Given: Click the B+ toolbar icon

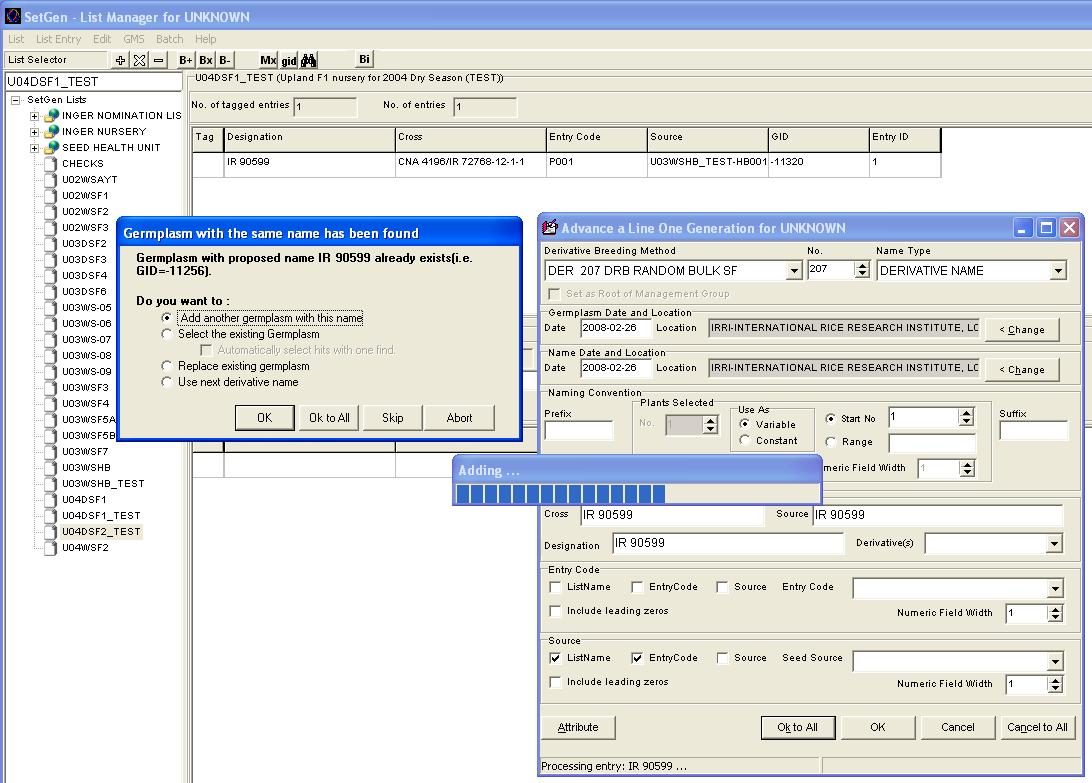Looking at the screenshot, I should pos(185,60).
